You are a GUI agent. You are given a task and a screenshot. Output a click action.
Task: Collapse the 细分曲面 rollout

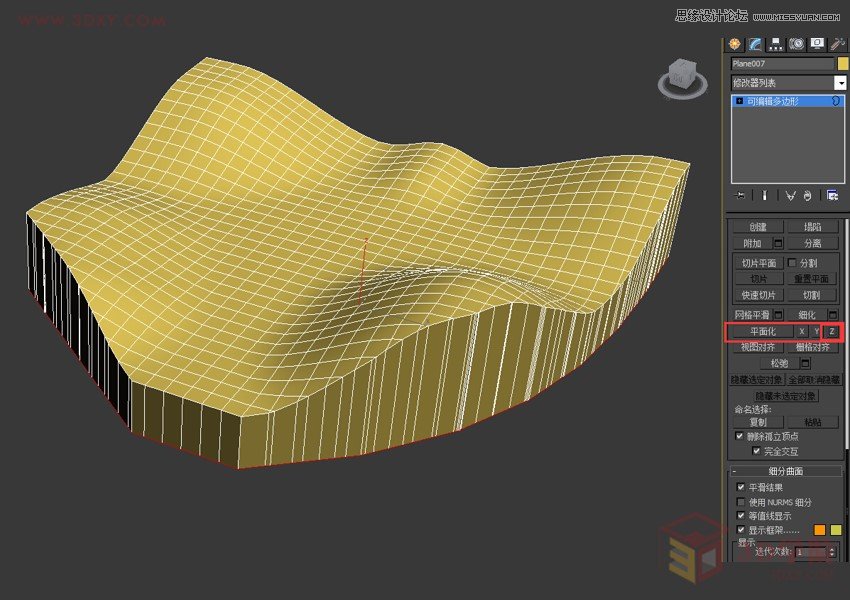(x=736, y=471)
